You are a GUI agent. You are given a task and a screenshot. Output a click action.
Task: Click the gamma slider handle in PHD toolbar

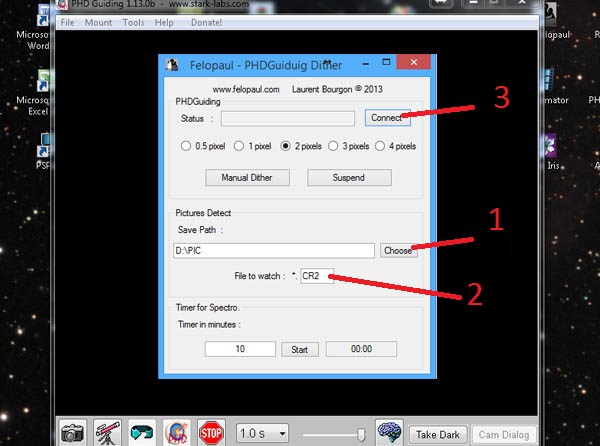(x=361, y=435)
